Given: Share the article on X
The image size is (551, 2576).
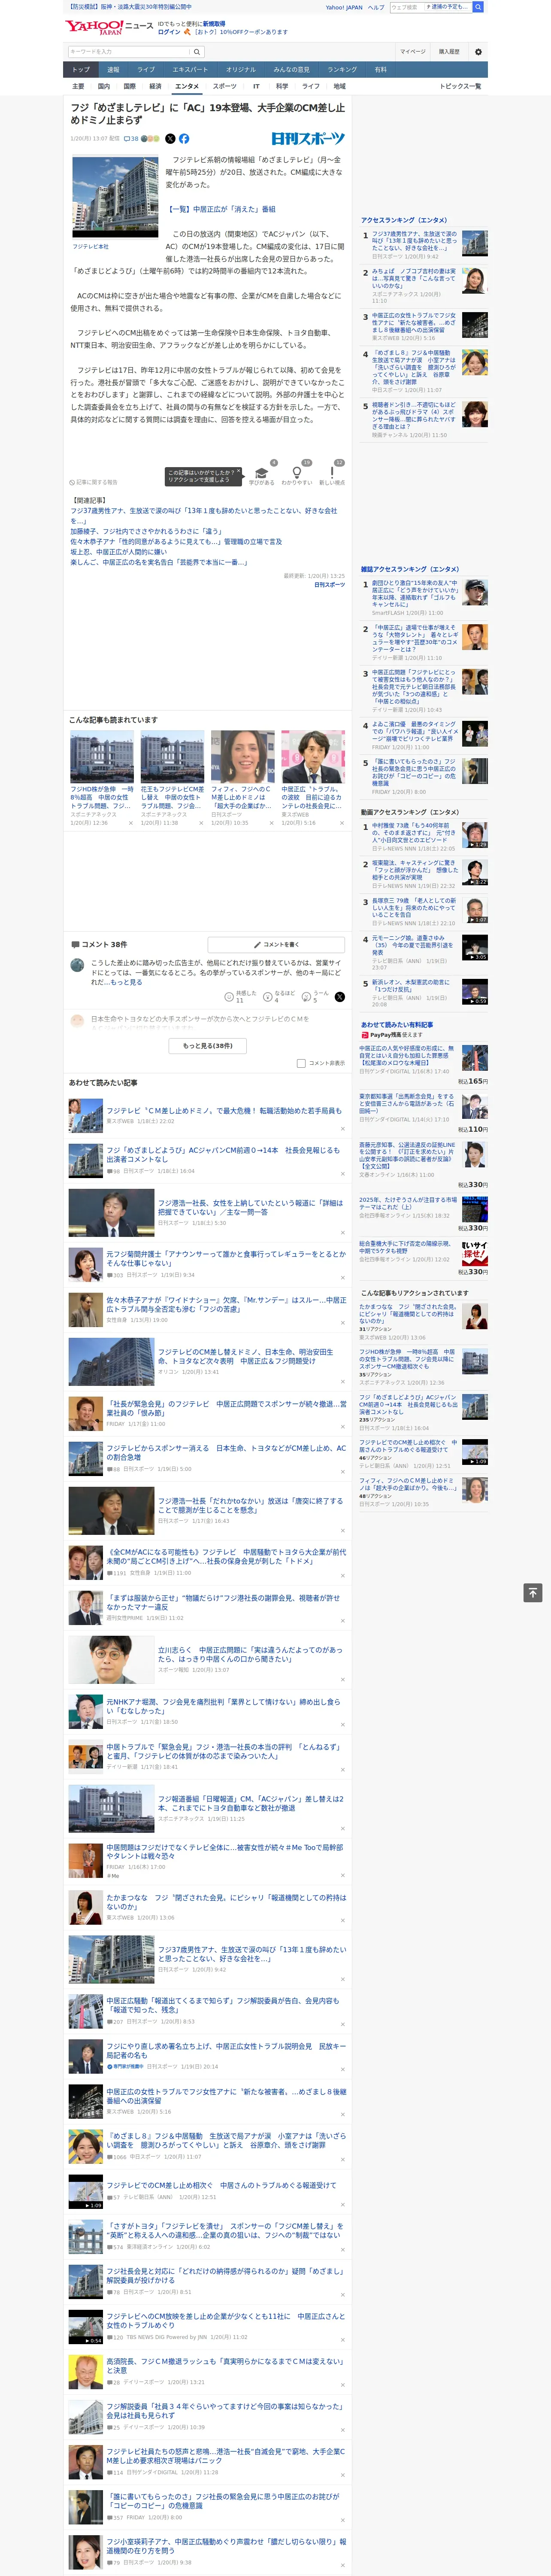Looking at the screenshot, I should (170, 139).
